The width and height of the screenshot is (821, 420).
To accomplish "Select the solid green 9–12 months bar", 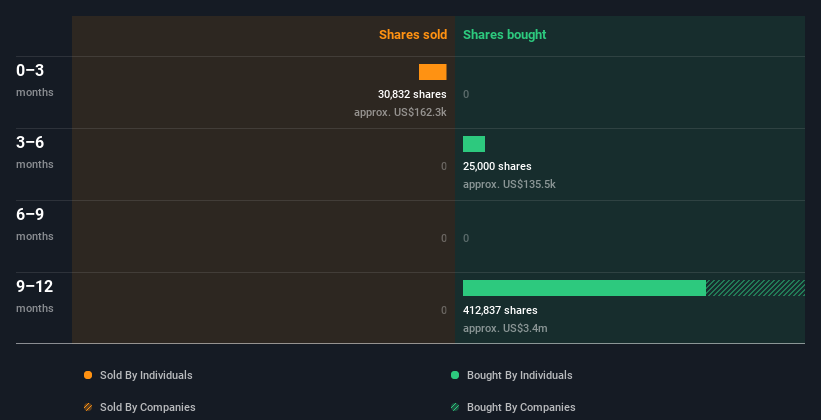I will pyautogui.click(x=584, y=288).
